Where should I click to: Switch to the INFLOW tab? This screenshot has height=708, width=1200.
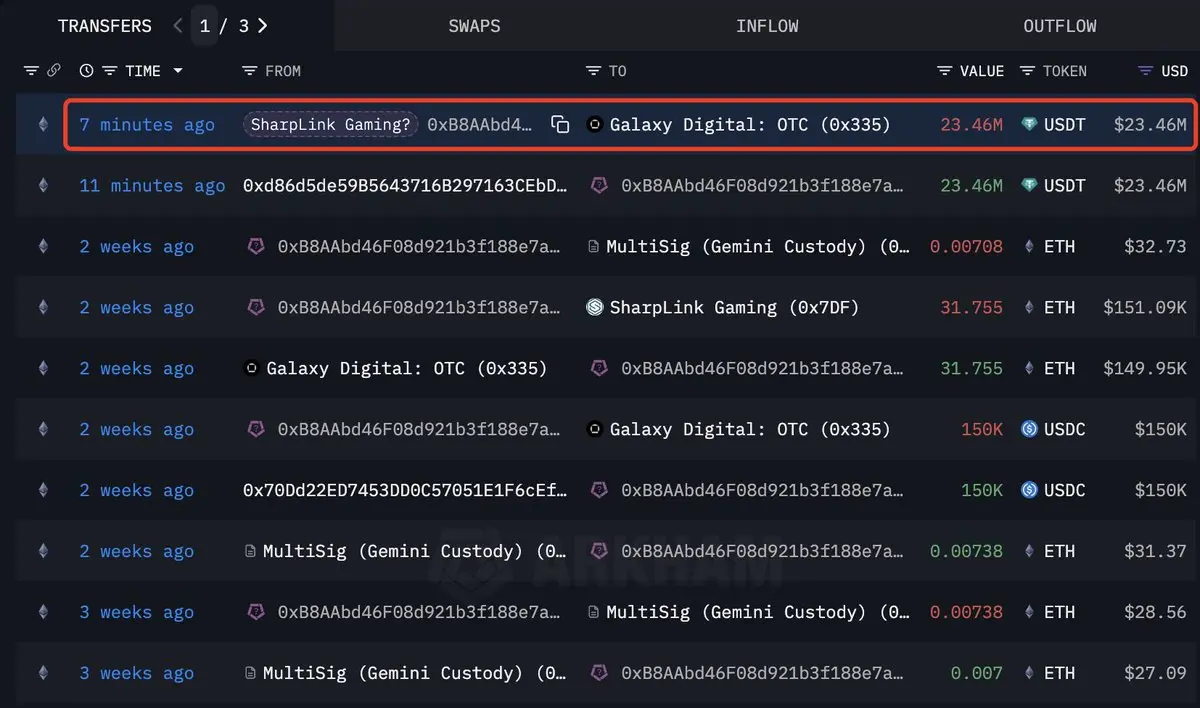[x=767, y=26]
